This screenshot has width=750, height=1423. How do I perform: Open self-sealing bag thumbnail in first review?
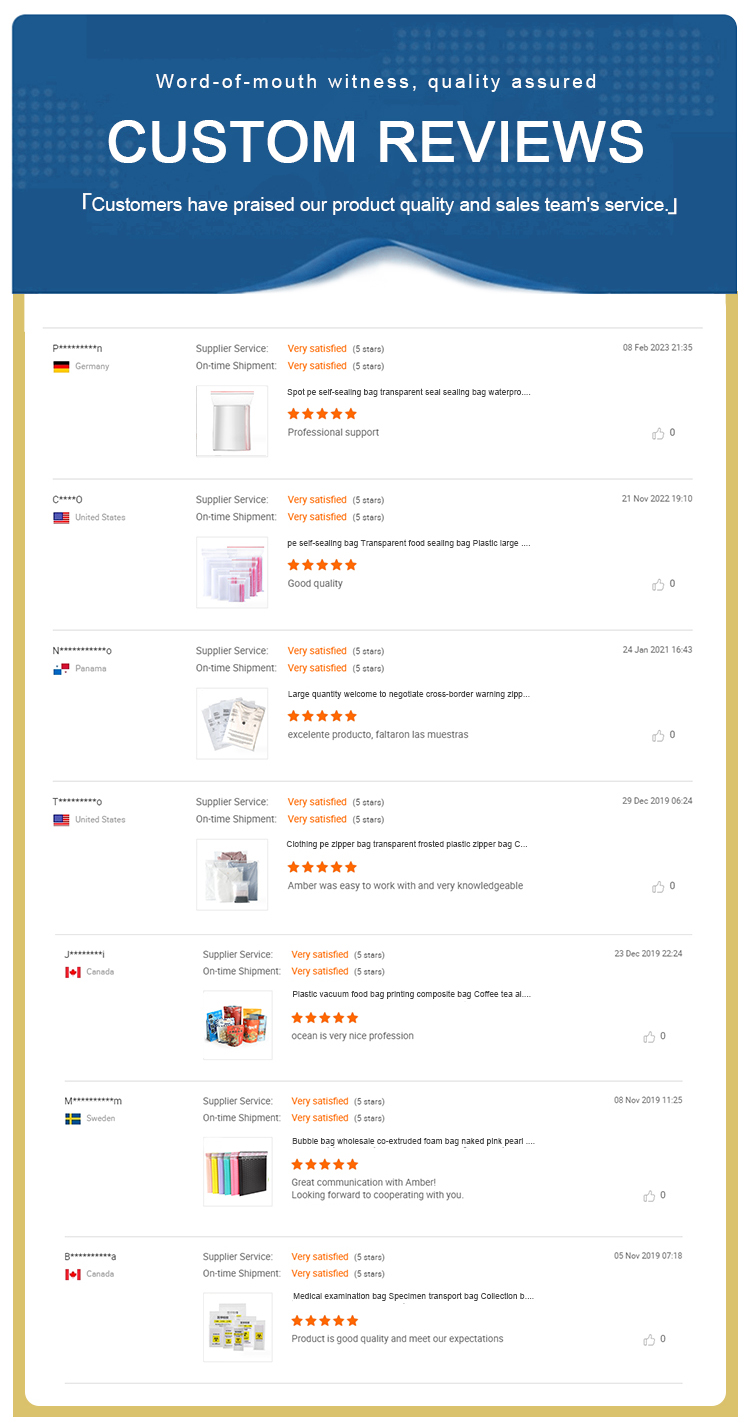232,421
